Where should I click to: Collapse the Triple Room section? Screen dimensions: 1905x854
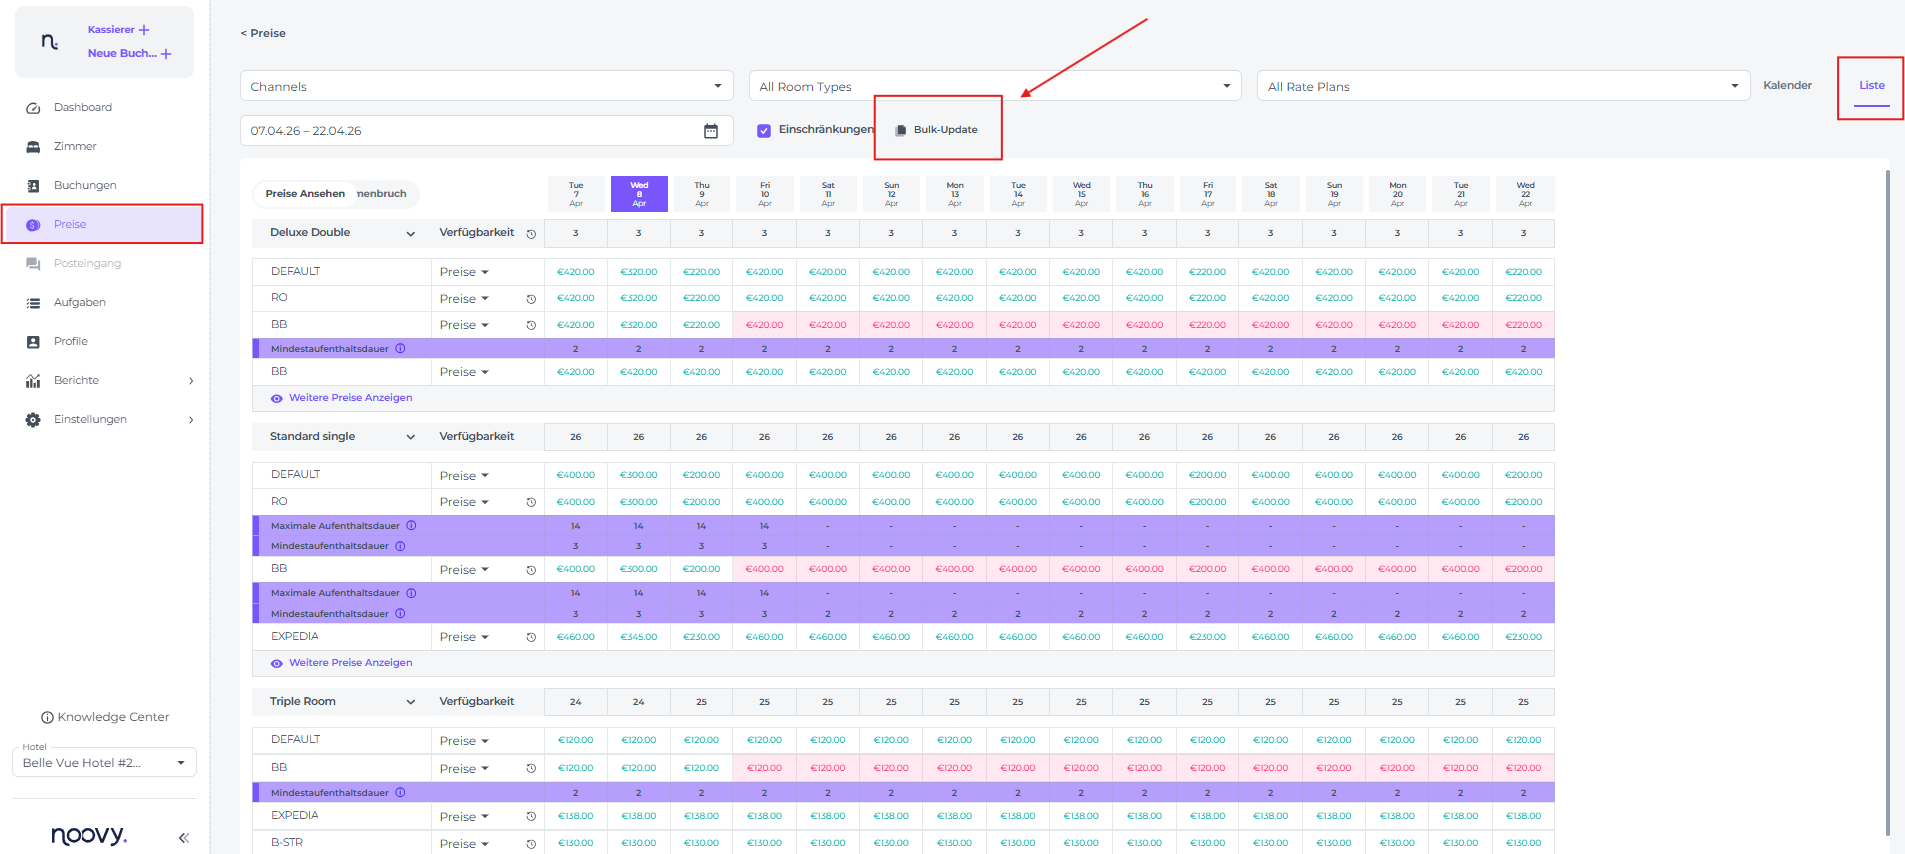point(410,702)
